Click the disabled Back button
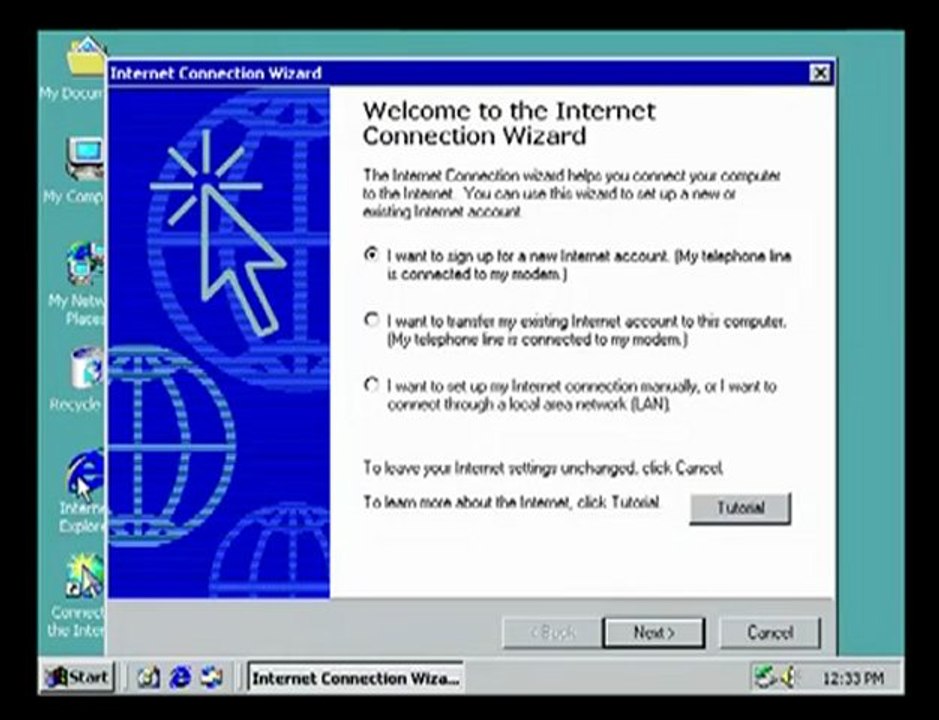 click(552, 633)
